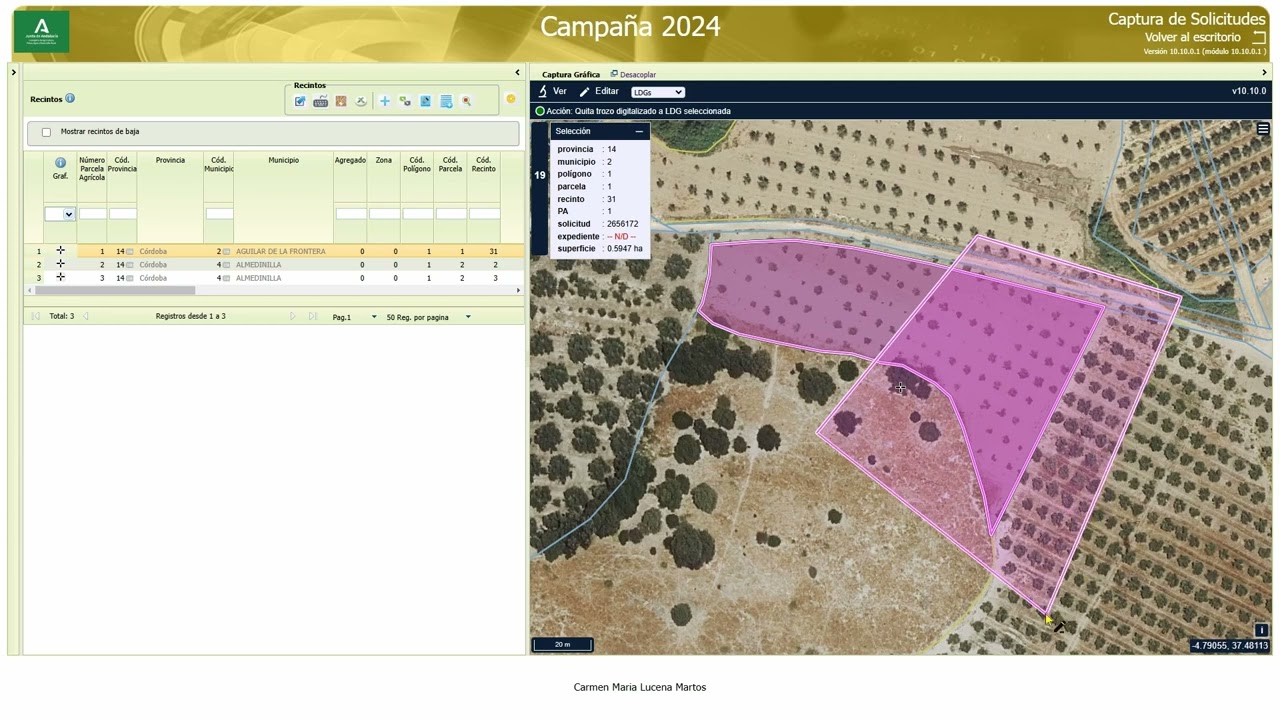Open the Graf. column filter dropdown

point(60,214)
